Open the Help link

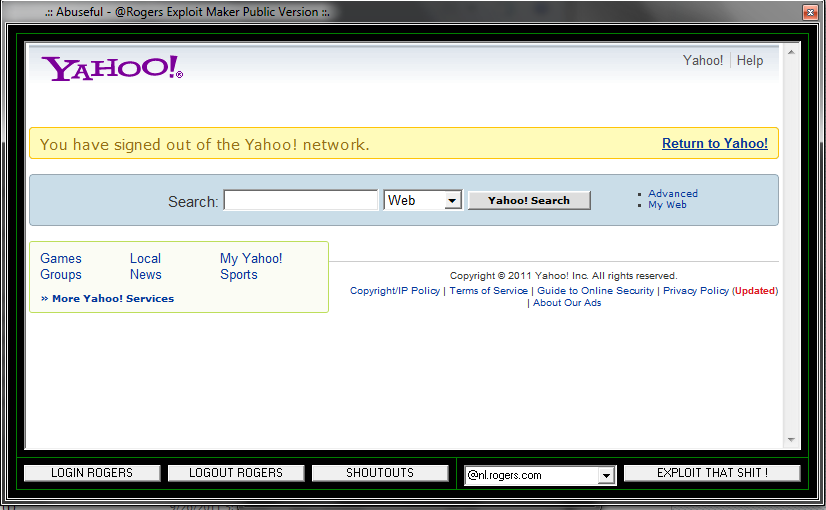750,61
